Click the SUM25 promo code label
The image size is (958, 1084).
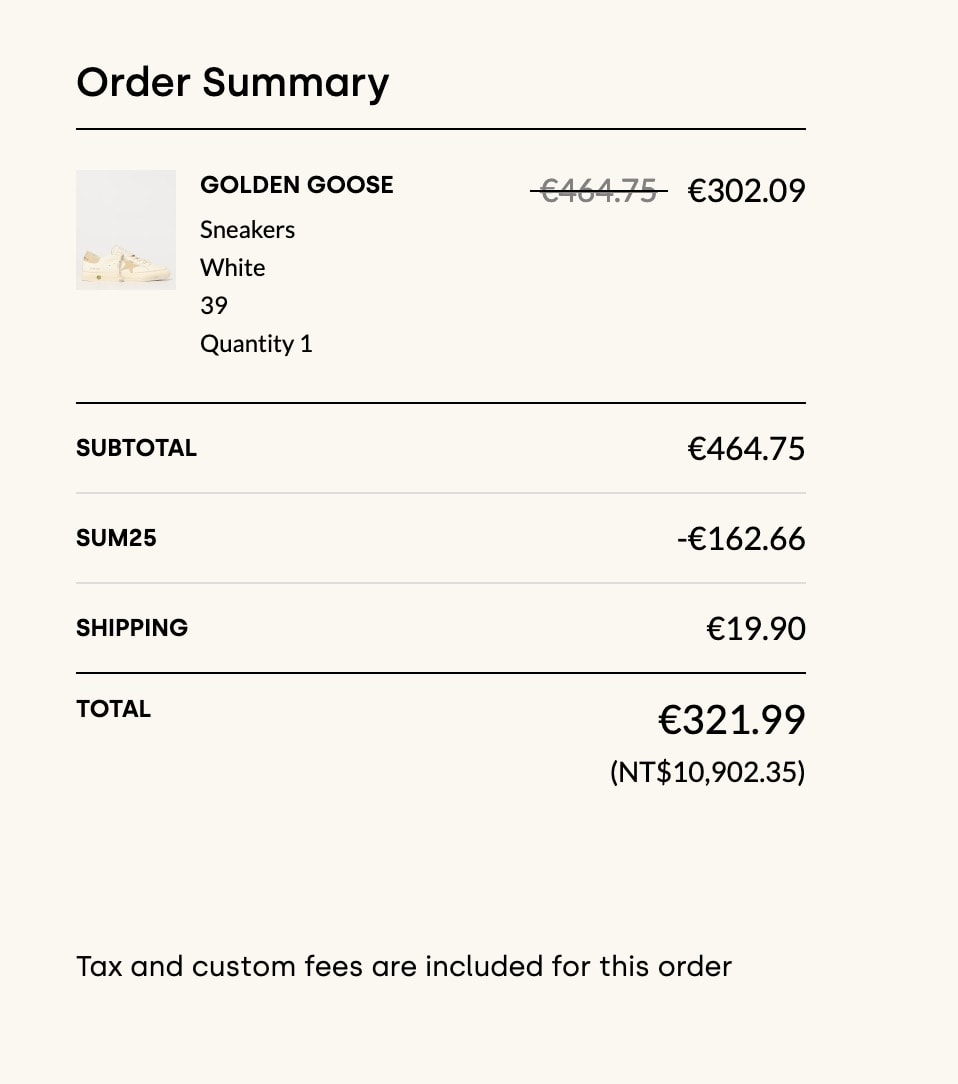[116, 538]
